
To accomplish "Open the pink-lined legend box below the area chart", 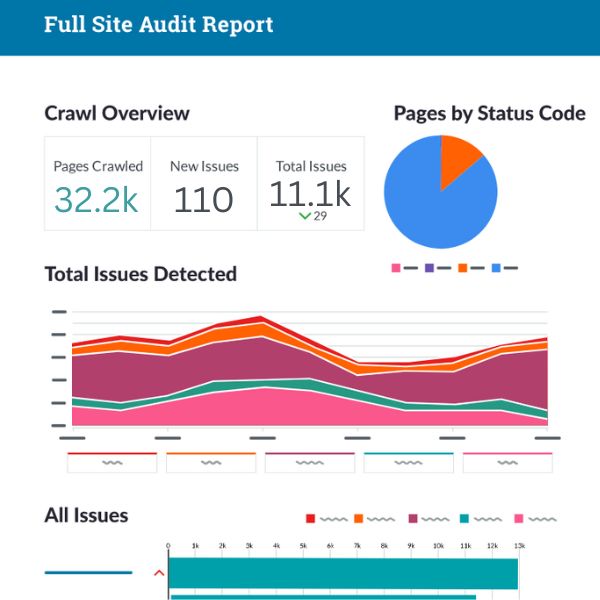I will click(x=508, y=462).
